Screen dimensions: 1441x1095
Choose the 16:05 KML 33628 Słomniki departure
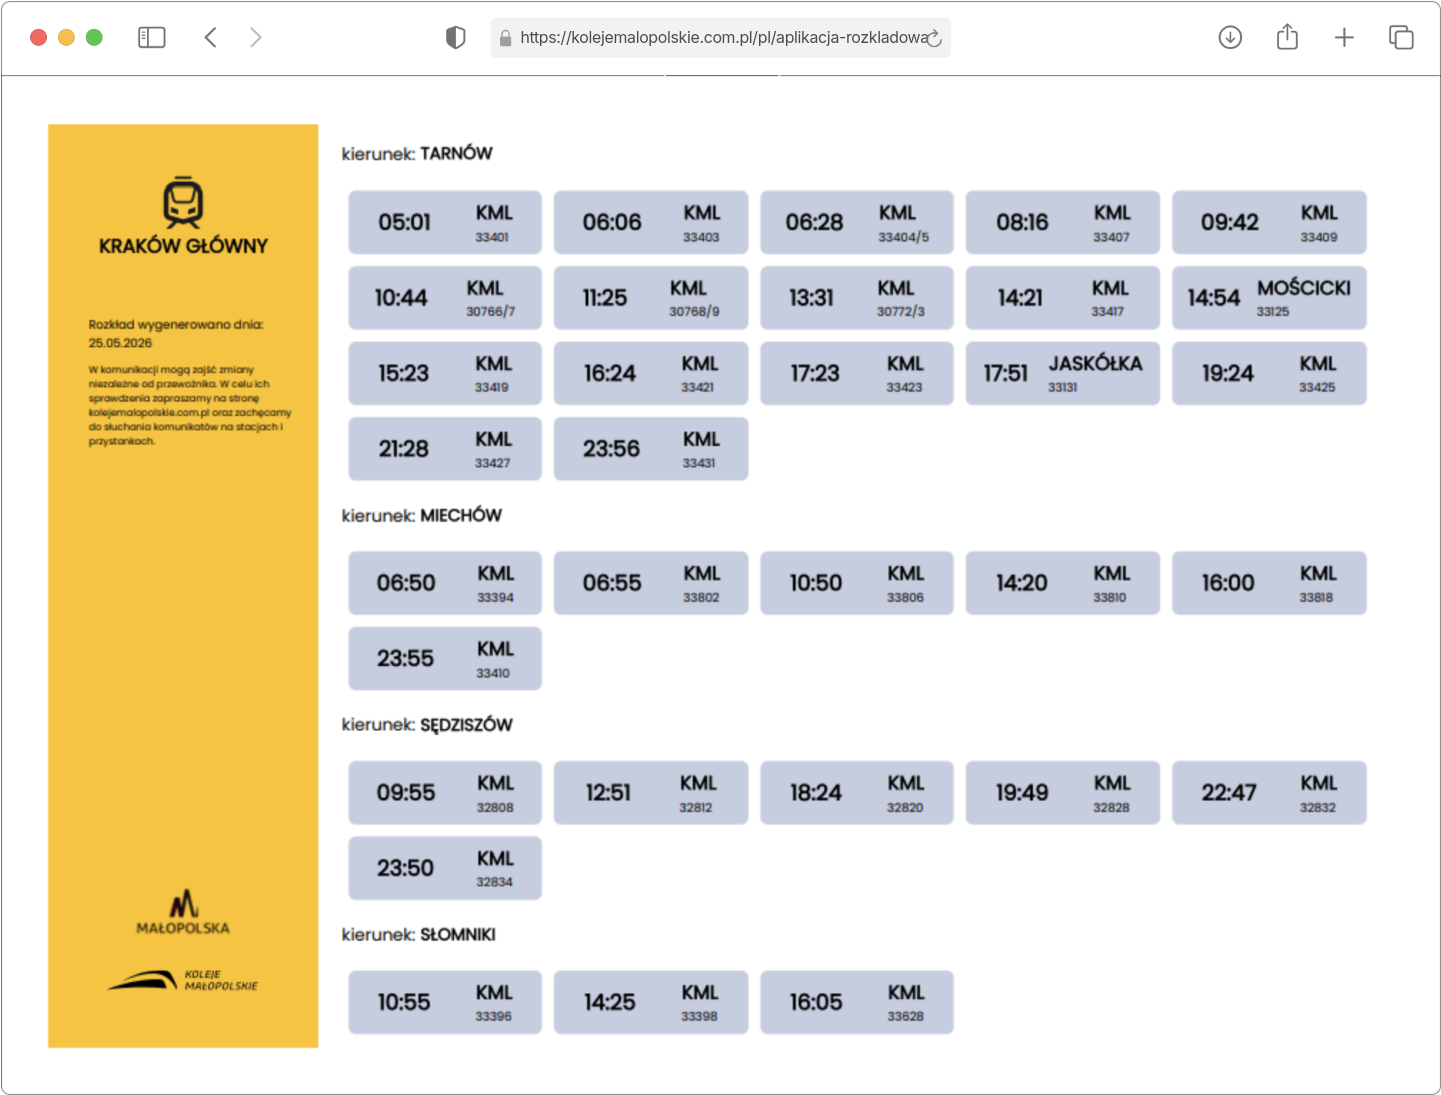click(857, 1002)
